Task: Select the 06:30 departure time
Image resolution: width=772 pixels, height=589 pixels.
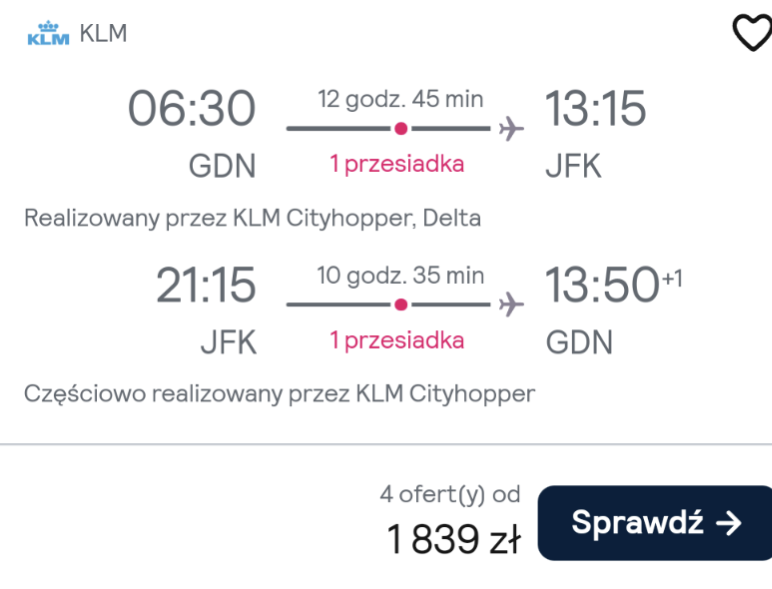Action: pos(192,108)
